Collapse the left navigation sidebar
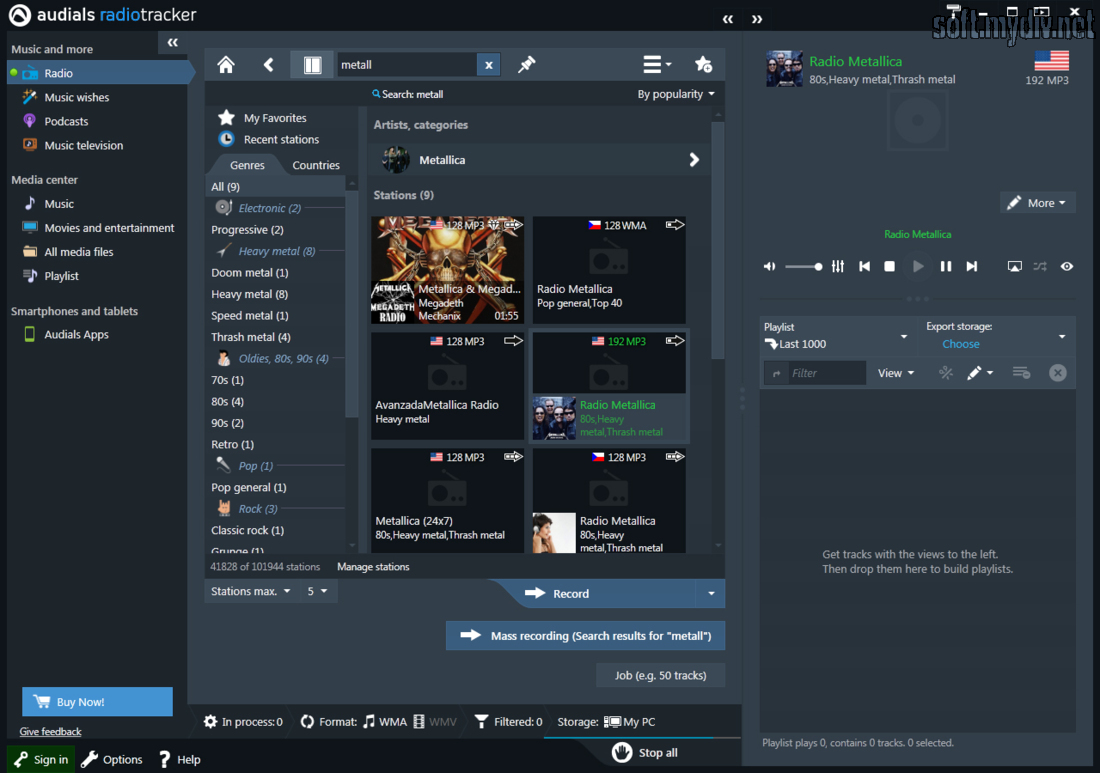This screenshot has width=1100, height=773. click(x=173, y=43)
